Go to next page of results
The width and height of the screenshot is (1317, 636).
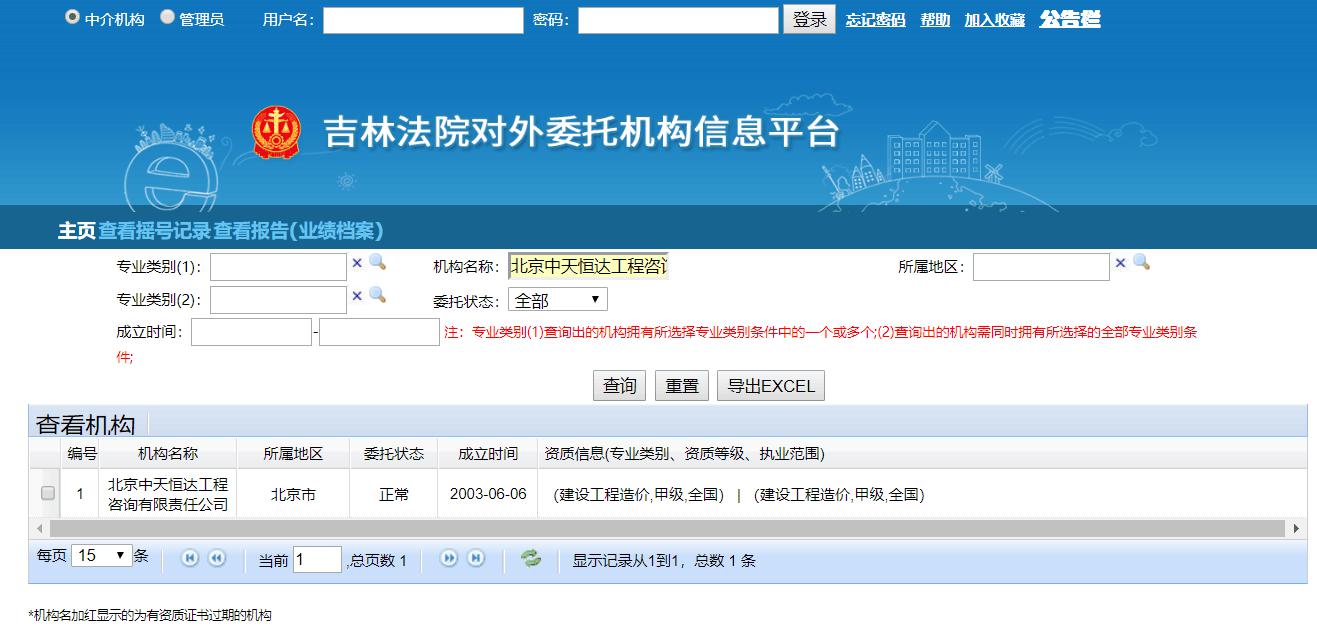[x=449, y=559]
